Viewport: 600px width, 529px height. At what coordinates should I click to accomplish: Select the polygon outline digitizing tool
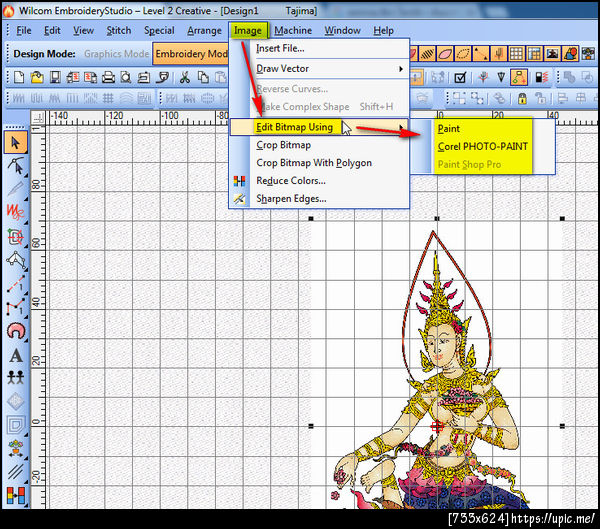click(15, 260)
